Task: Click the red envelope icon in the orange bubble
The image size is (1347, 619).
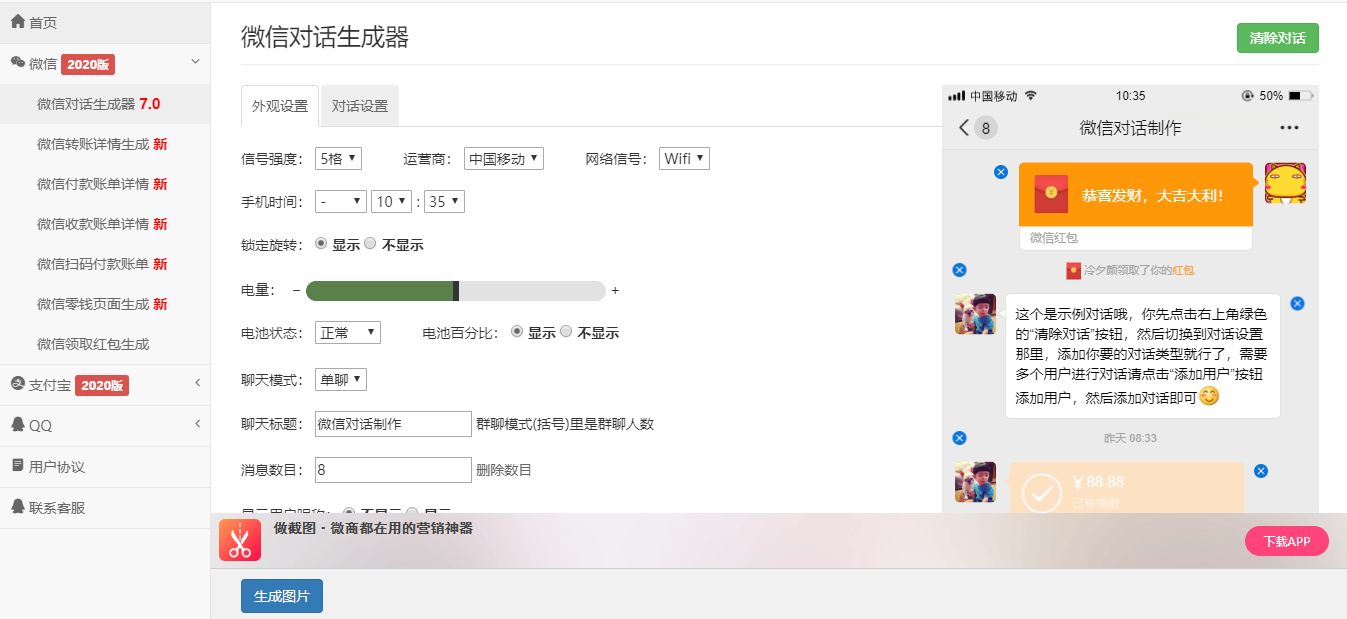Action: tap(1051, 194)
